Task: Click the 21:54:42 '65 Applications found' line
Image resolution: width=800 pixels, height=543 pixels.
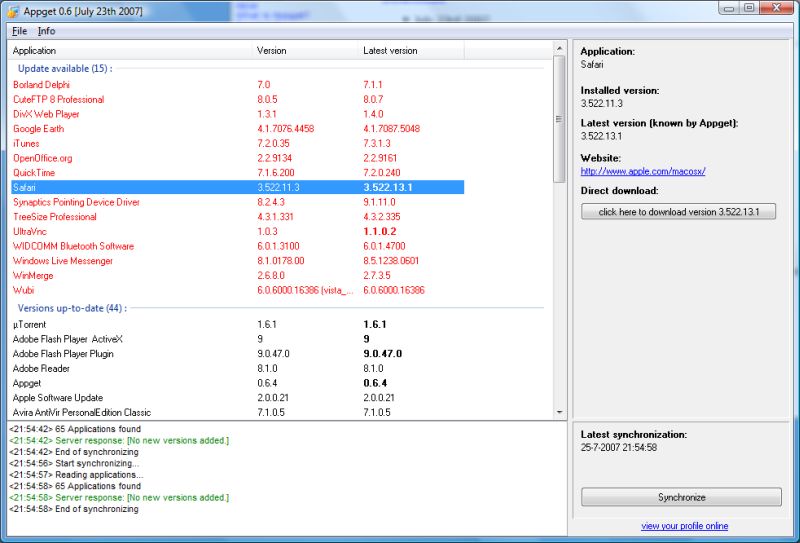Action: tap(75, 429)
